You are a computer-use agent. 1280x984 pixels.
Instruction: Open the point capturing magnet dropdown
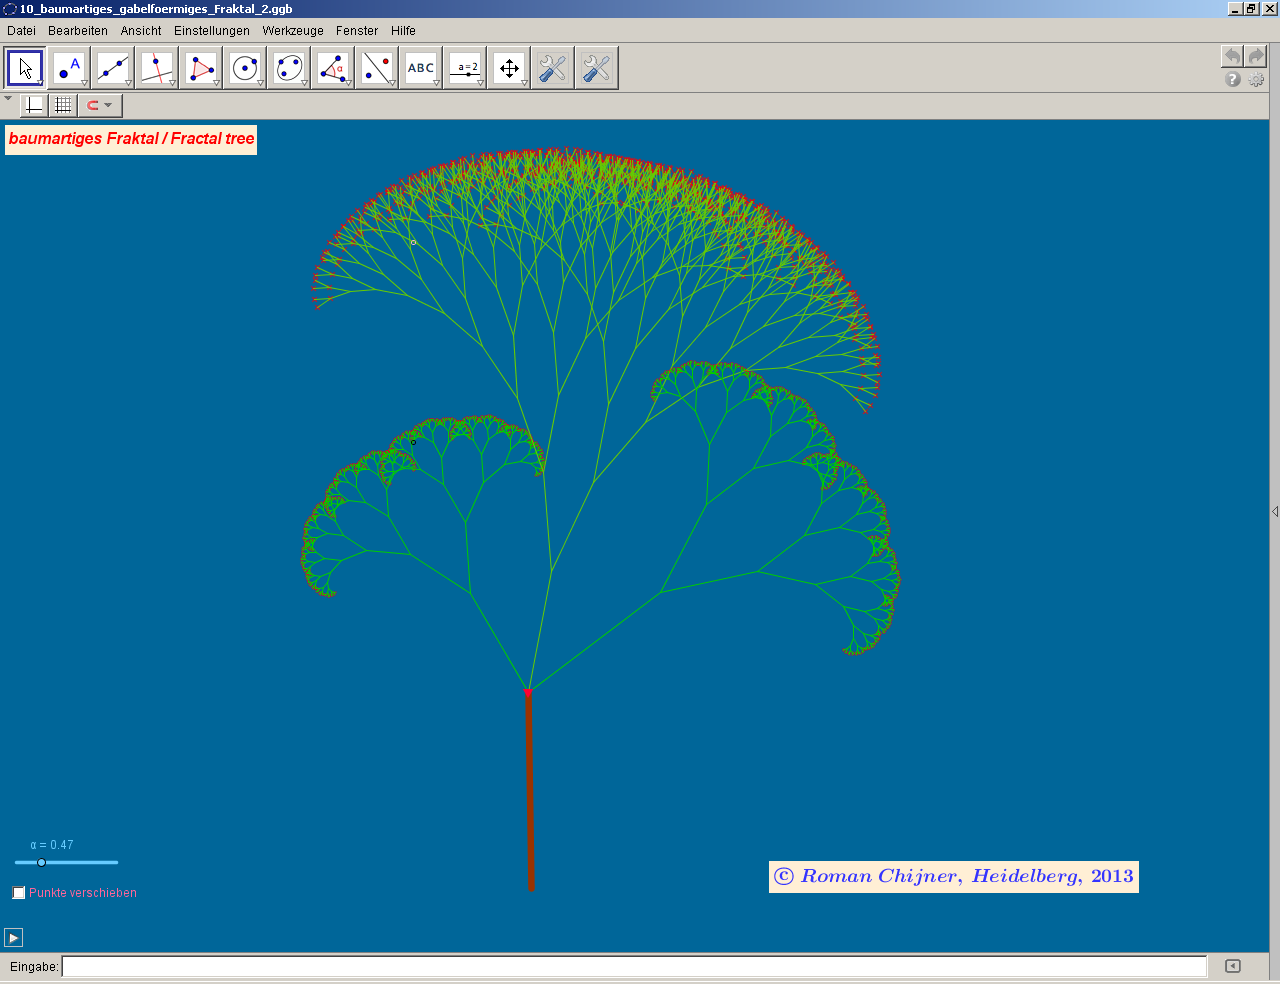(100, 105)
